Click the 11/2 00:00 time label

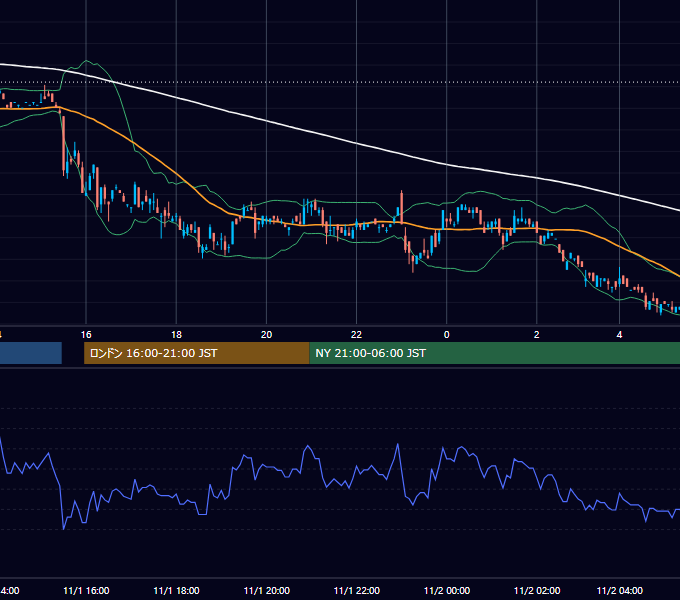[x=447, y=590]
